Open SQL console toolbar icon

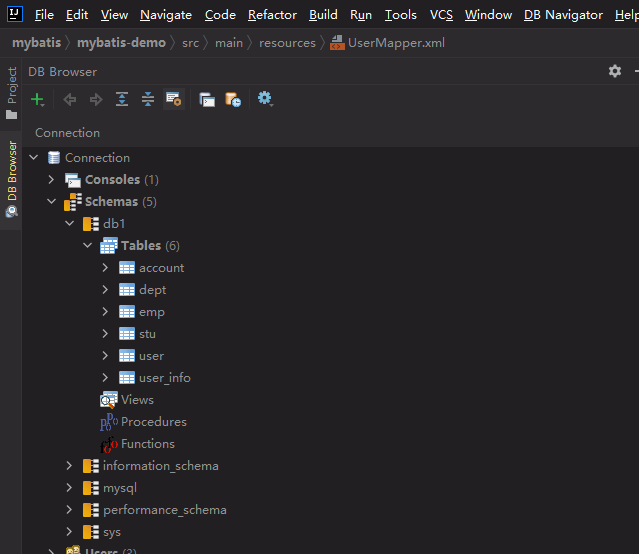coord(207,99)
